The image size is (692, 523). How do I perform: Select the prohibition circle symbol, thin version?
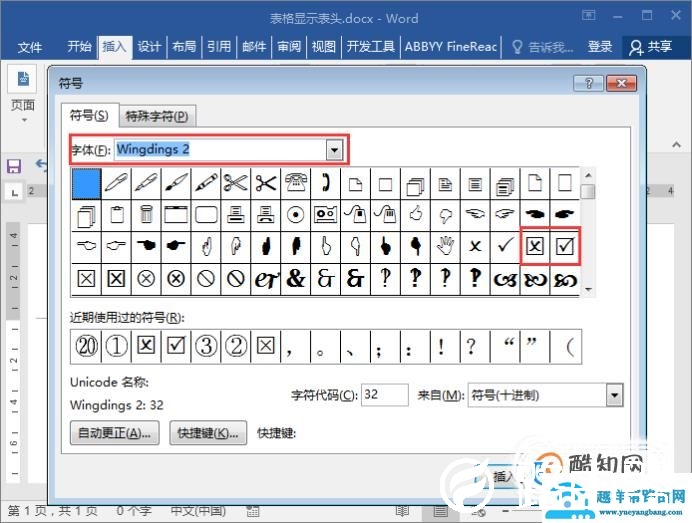[206, 278]
